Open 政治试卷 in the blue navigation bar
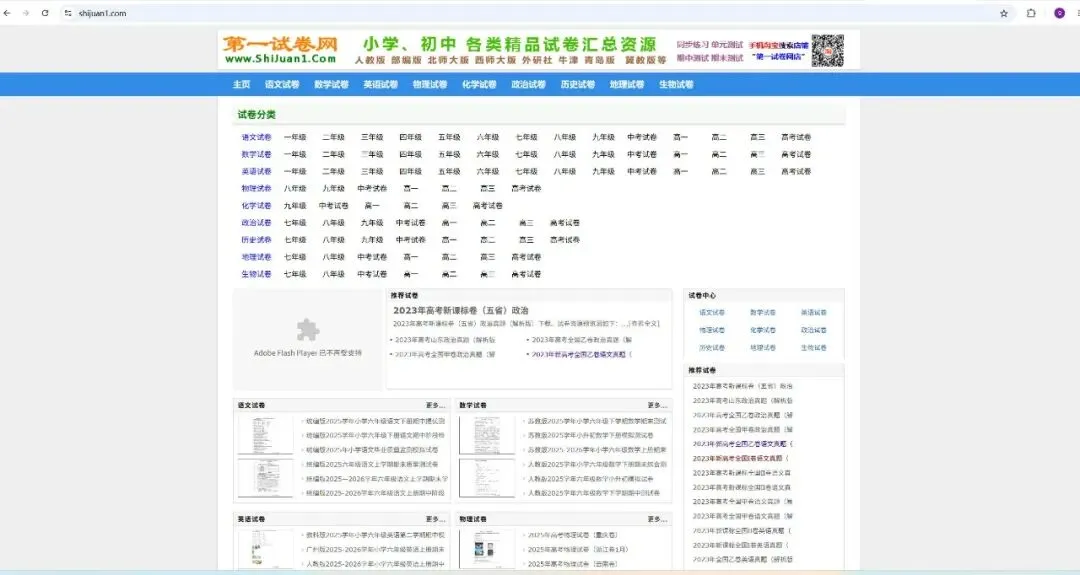Viewport: 1080px width, 575px height. (528, 84)
